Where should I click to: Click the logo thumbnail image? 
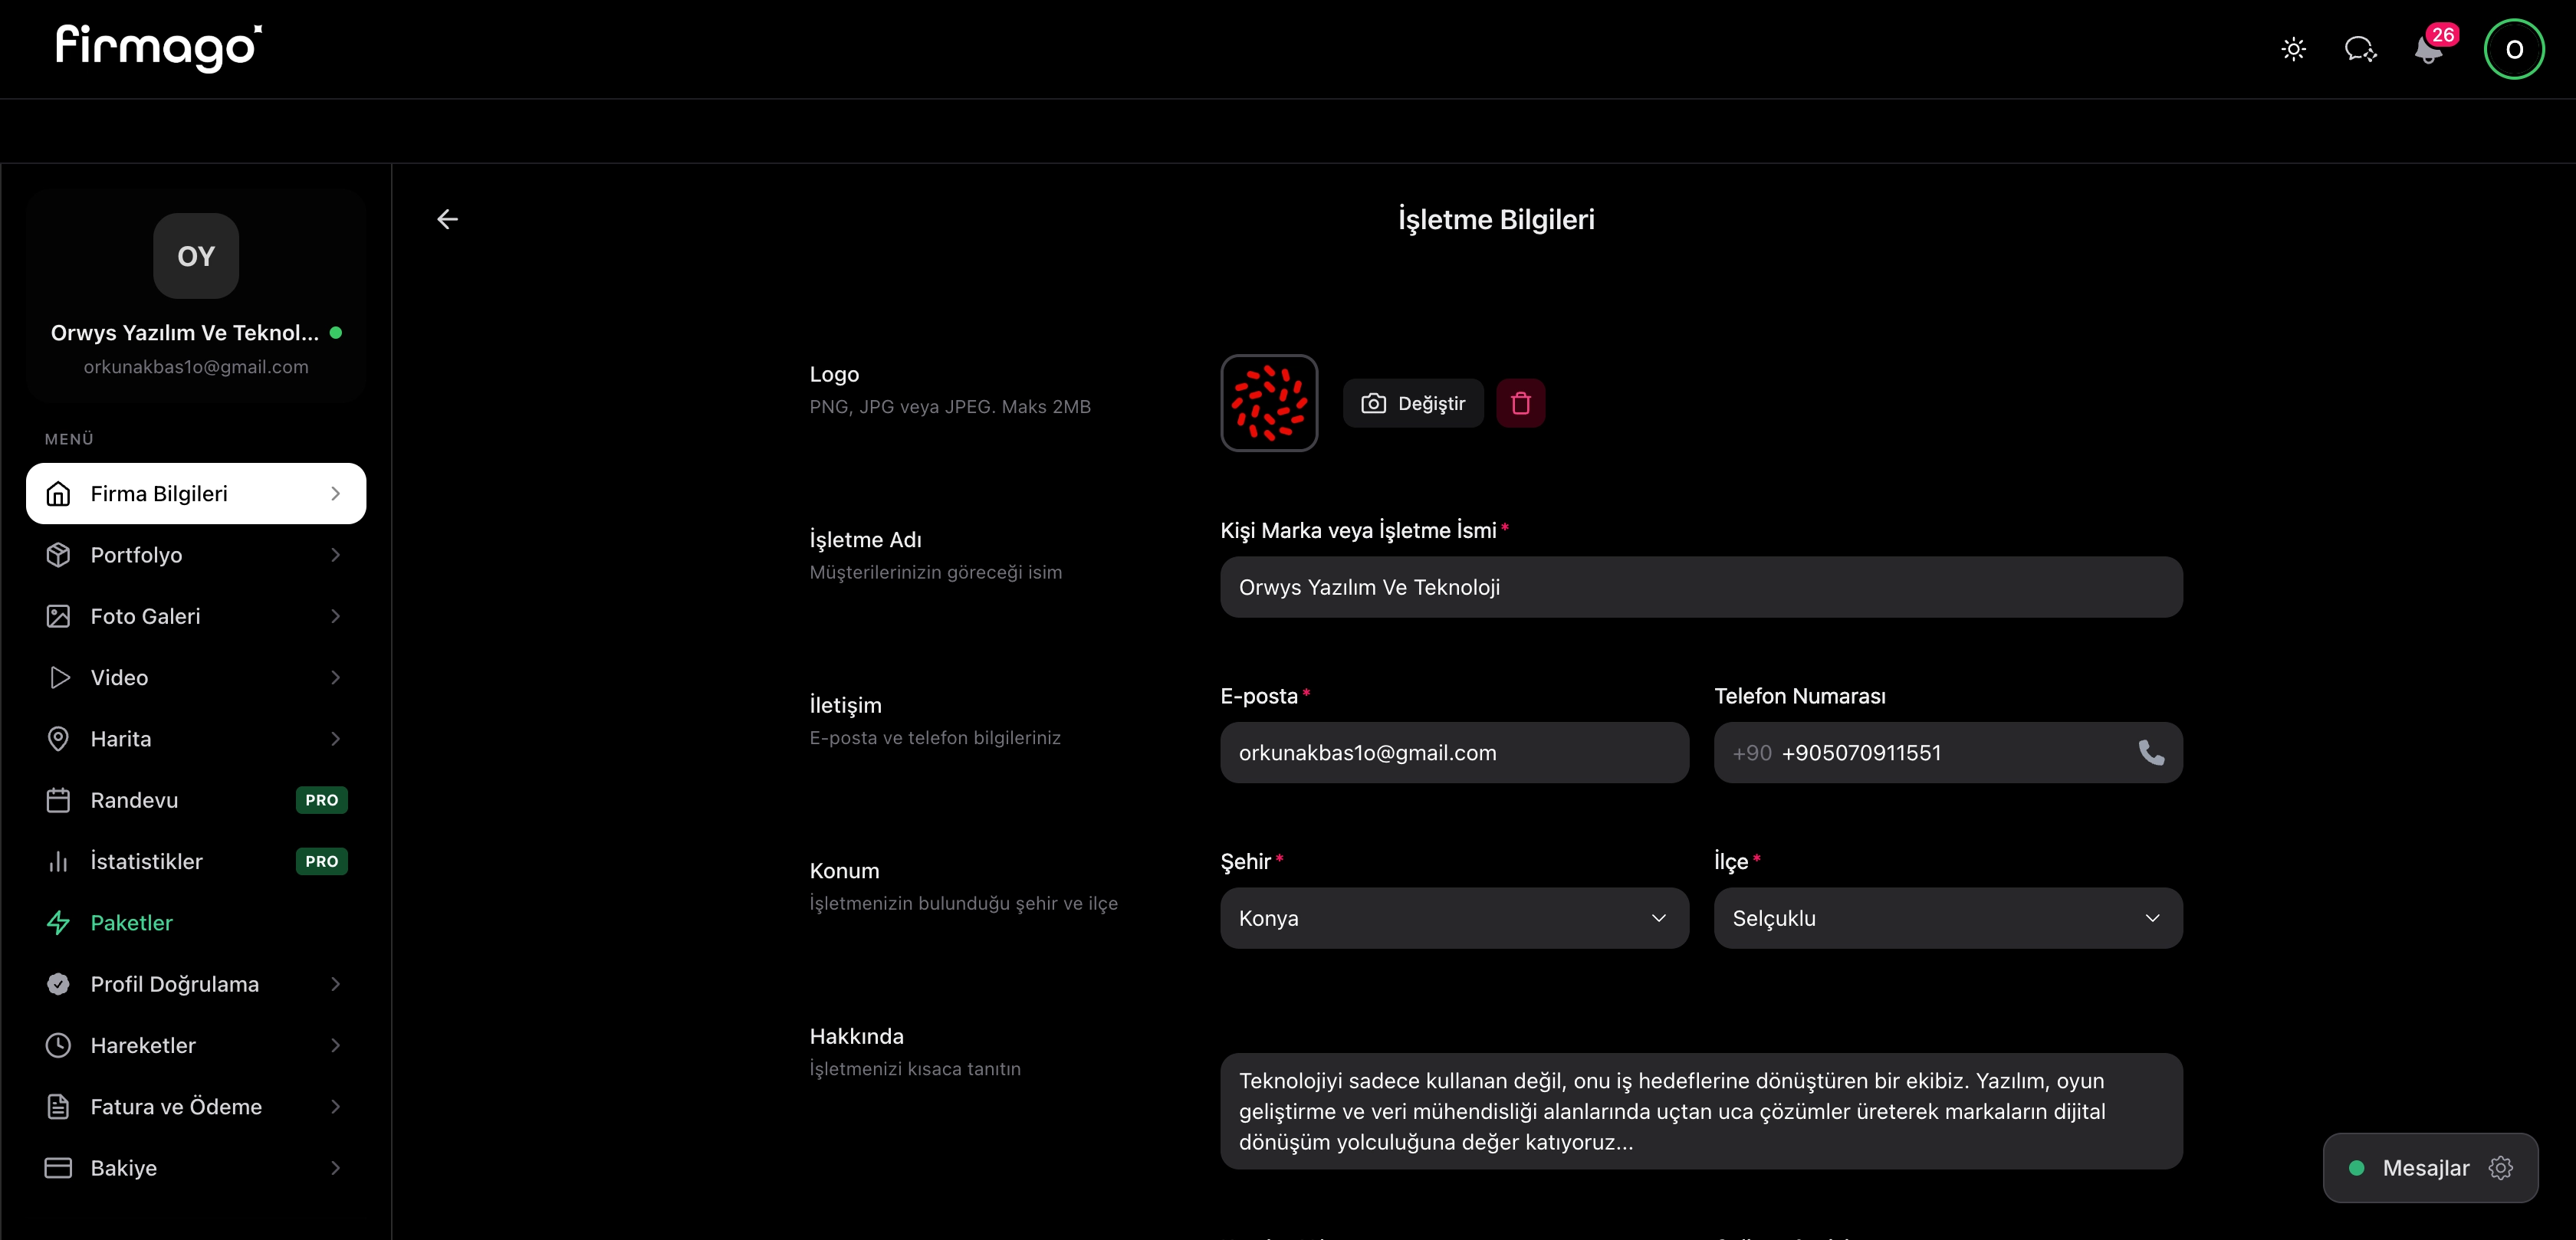(x=1269, y=403)
